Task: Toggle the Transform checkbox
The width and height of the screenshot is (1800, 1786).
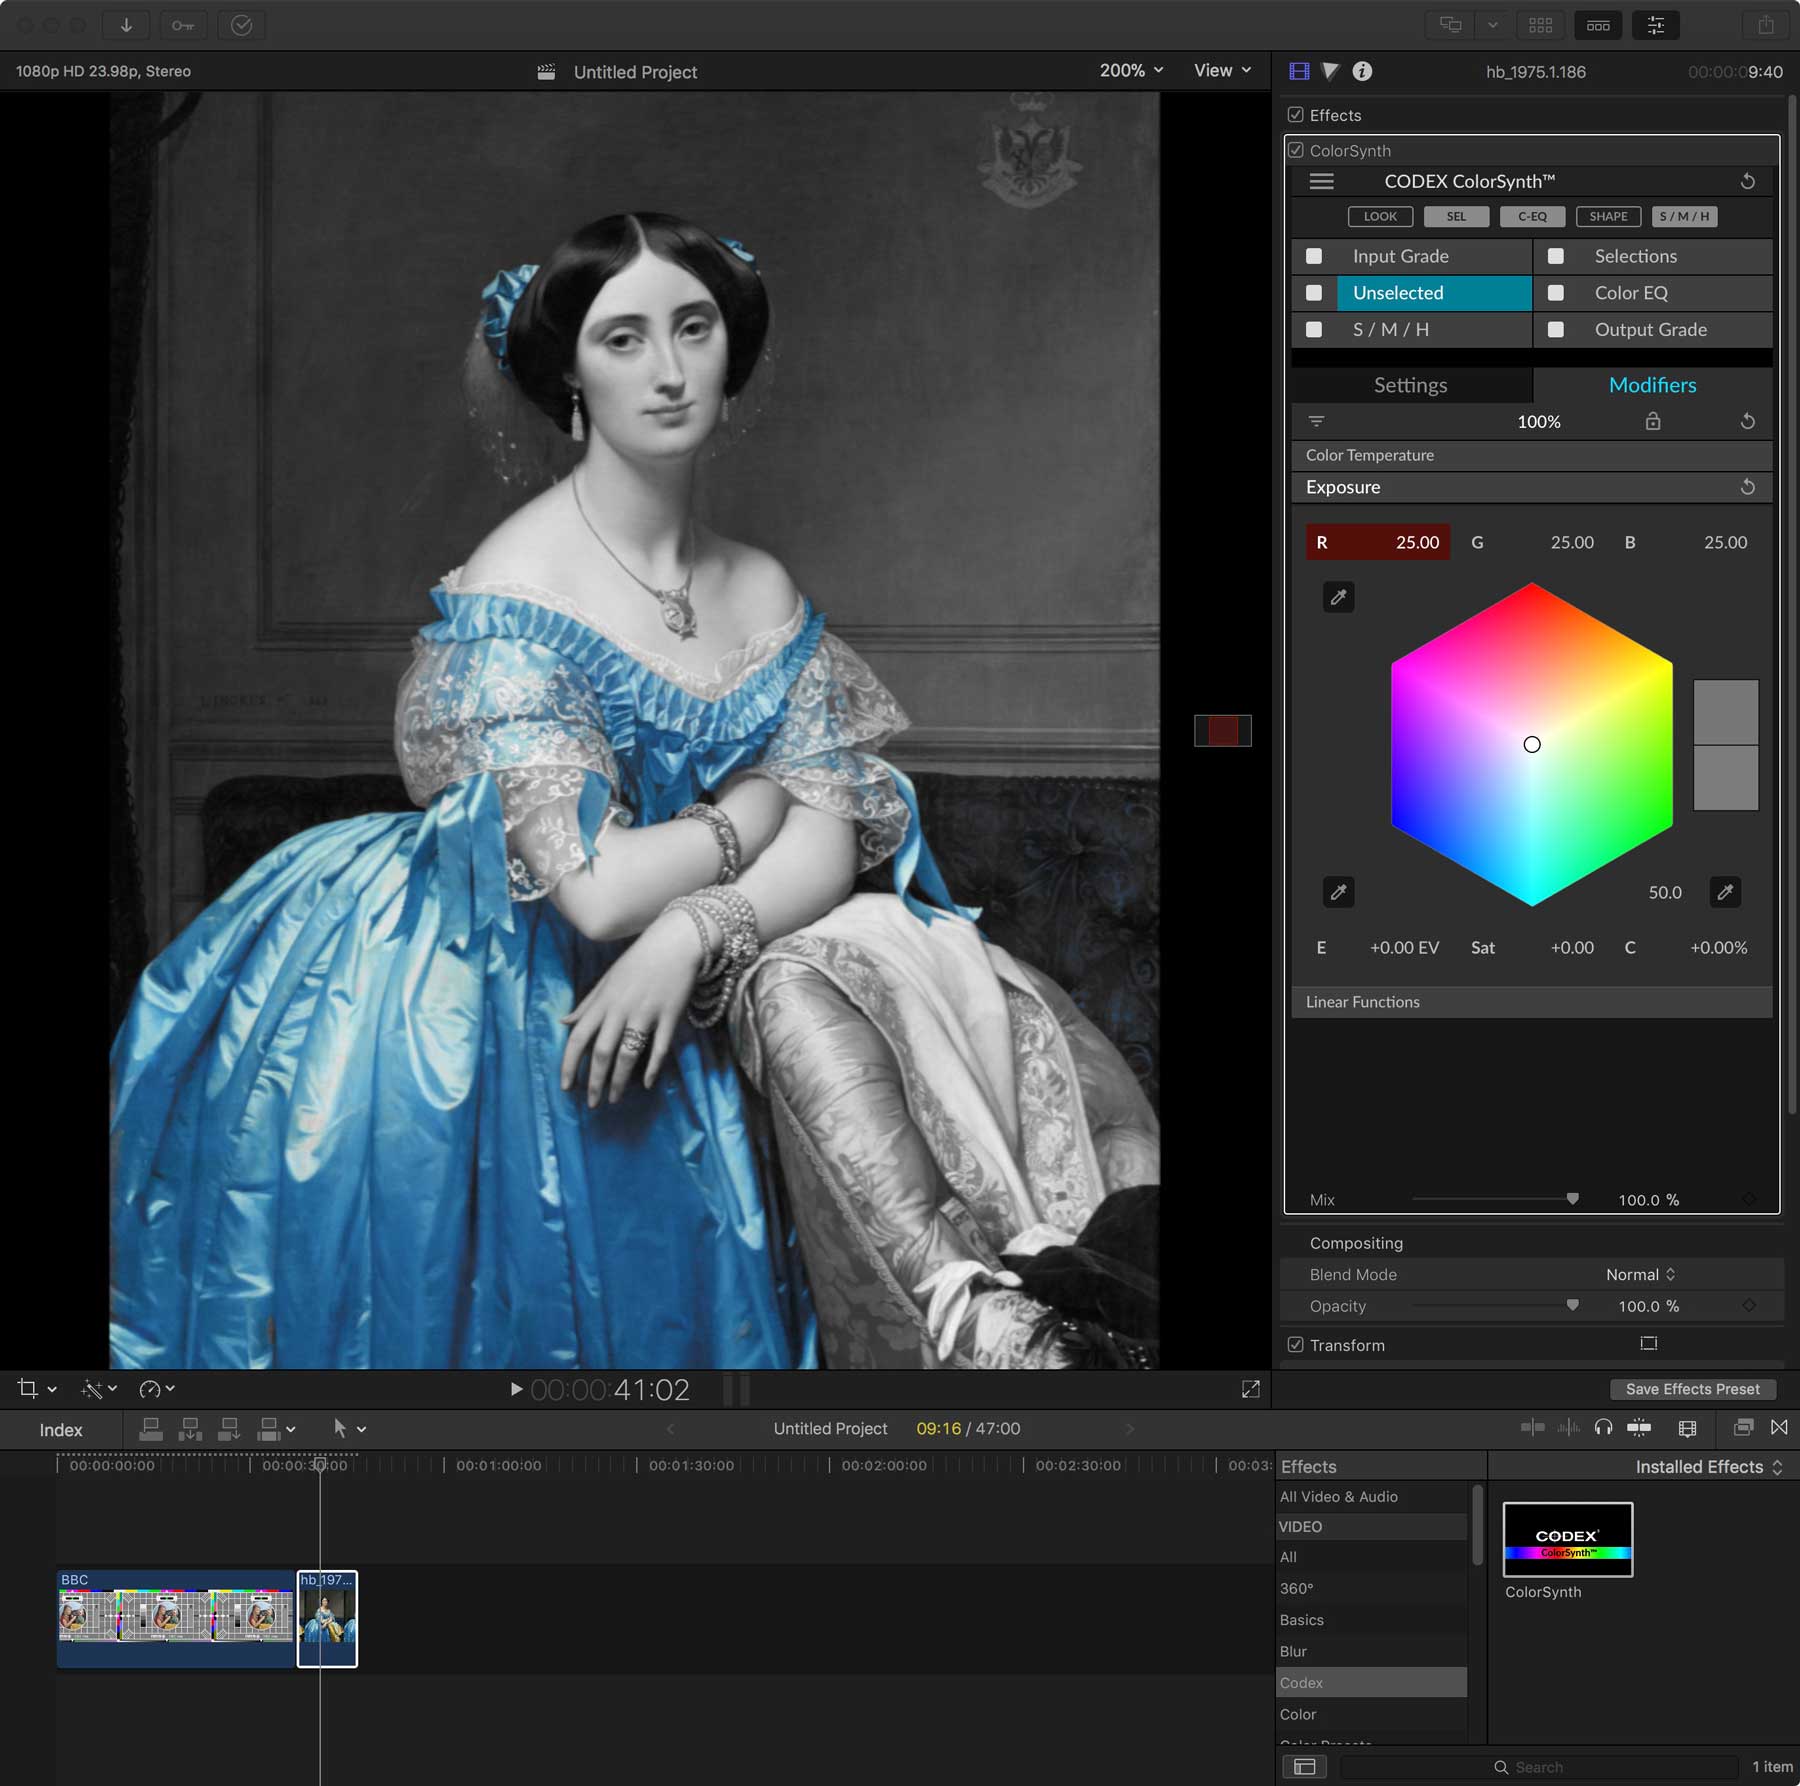Action: (1296, 1345)
